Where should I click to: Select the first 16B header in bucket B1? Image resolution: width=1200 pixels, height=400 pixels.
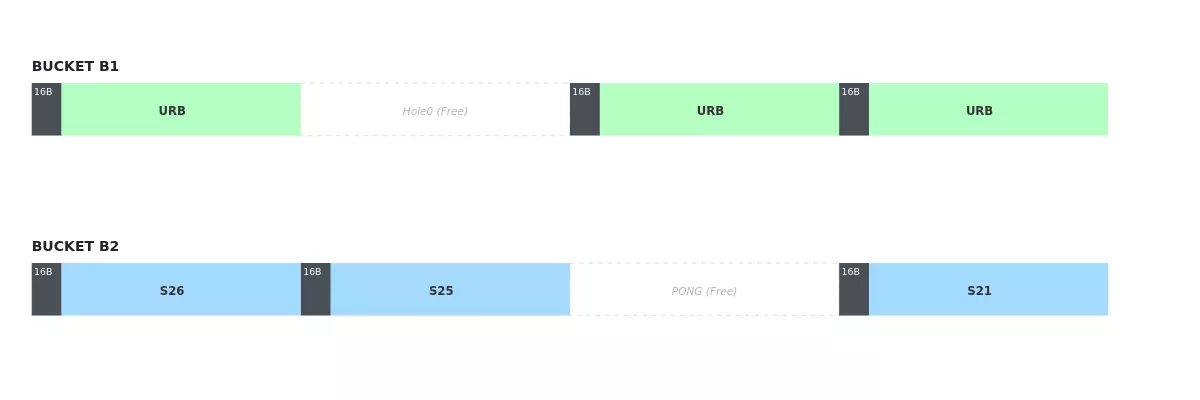pos(46,109)
